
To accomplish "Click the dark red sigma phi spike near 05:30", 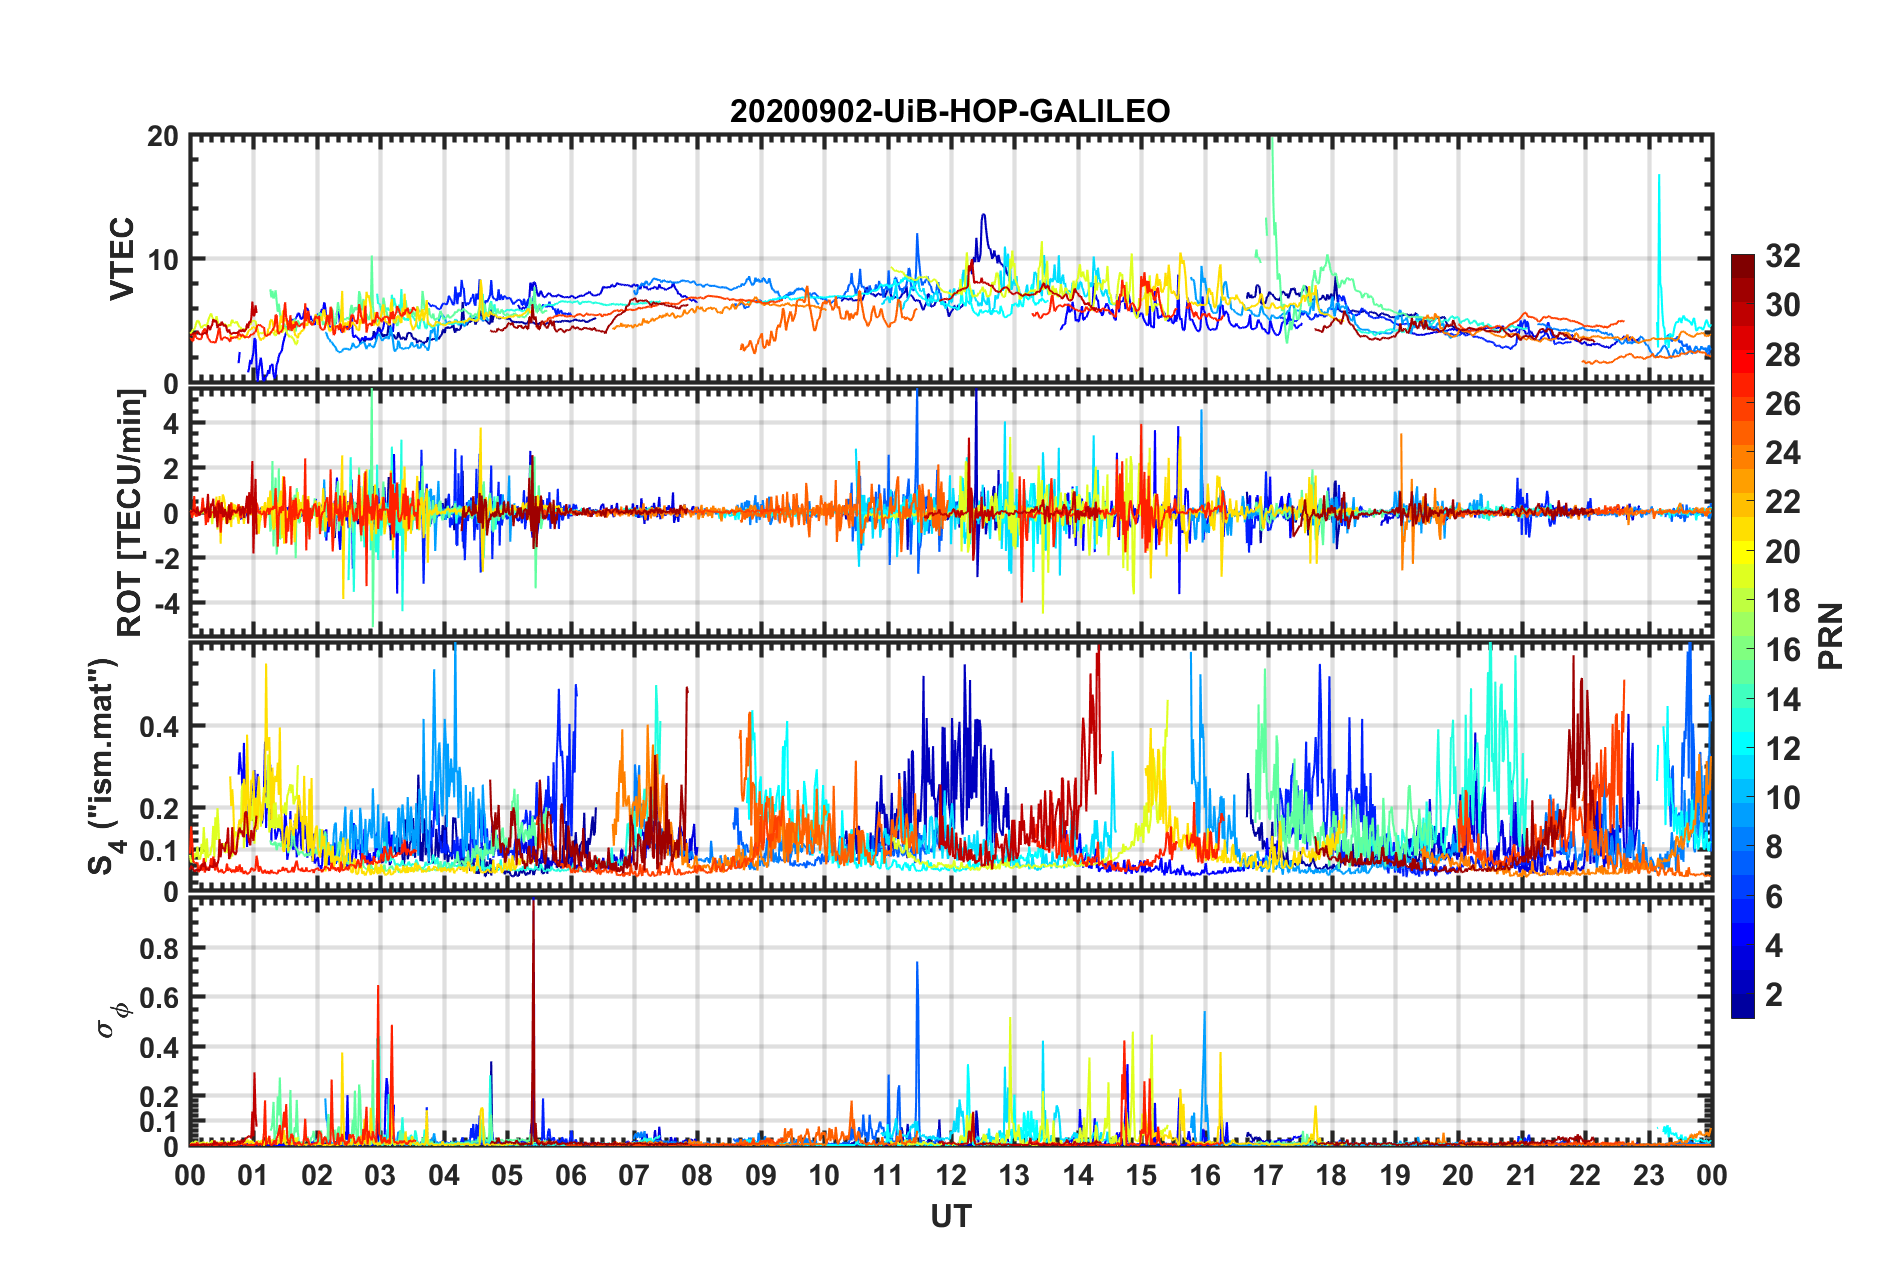I will (533, 1020).
